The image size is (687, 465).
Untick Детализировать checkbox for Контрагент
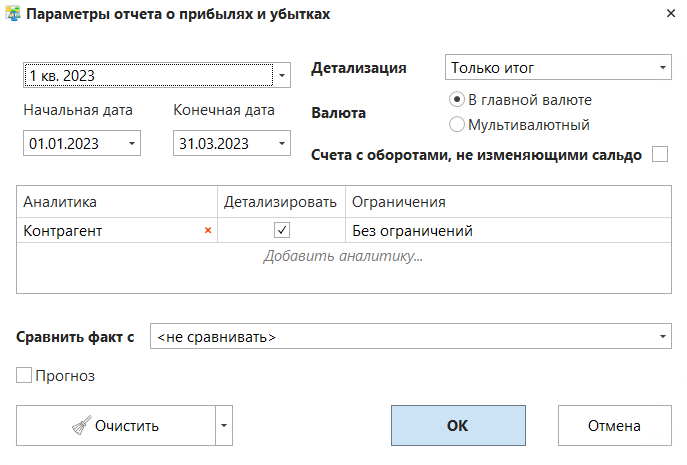(282, 231)
